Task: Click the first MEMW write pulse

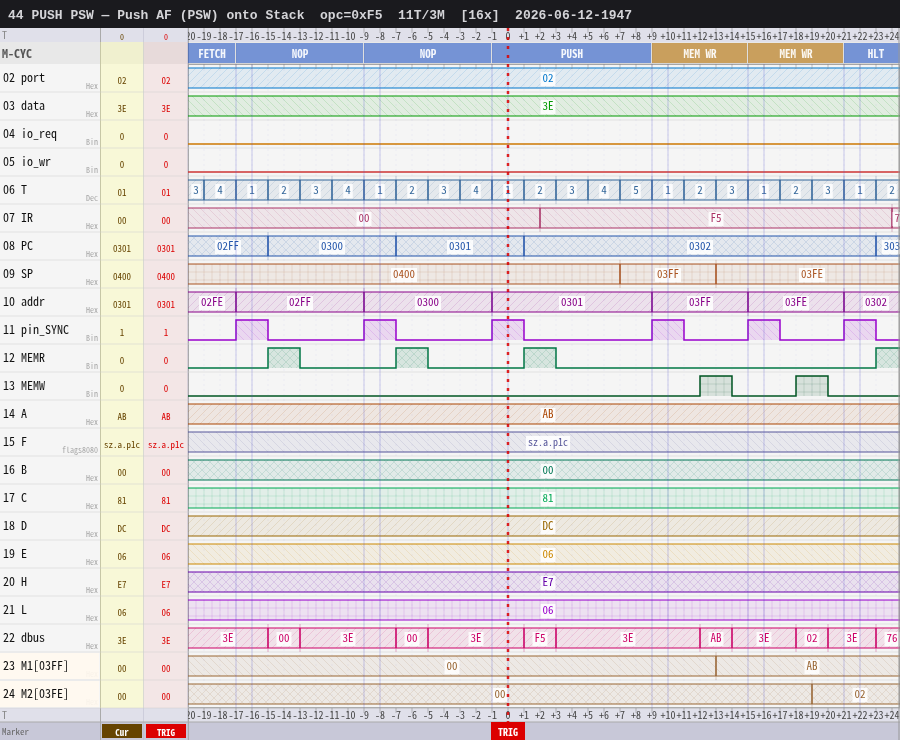Action: pyautogui.click(x=716, y=386)
